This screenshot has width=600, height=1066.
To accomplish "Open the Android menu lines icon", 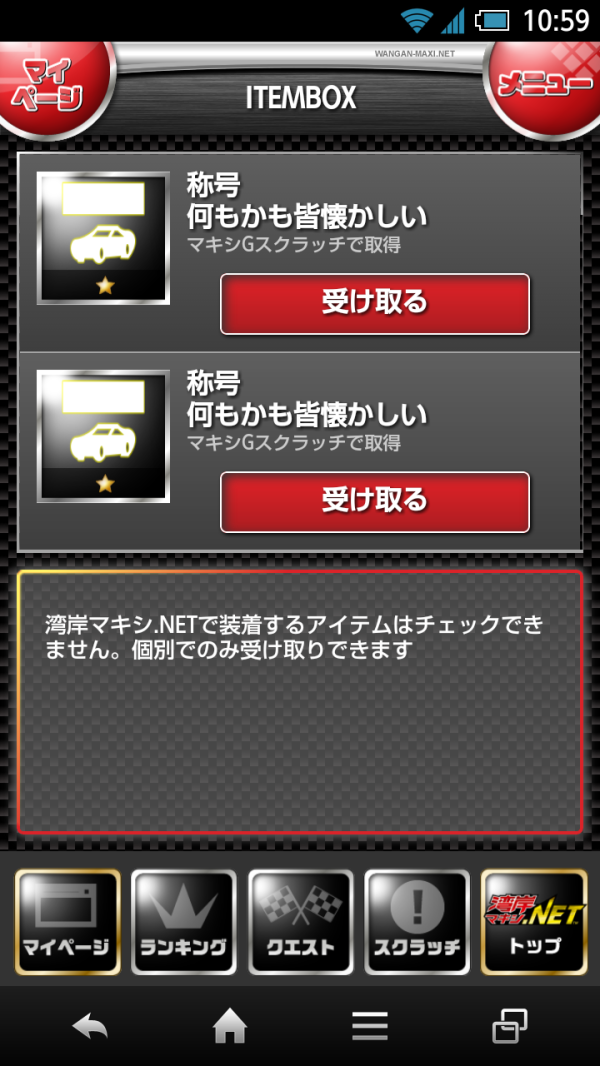I will coord(370,1026).
